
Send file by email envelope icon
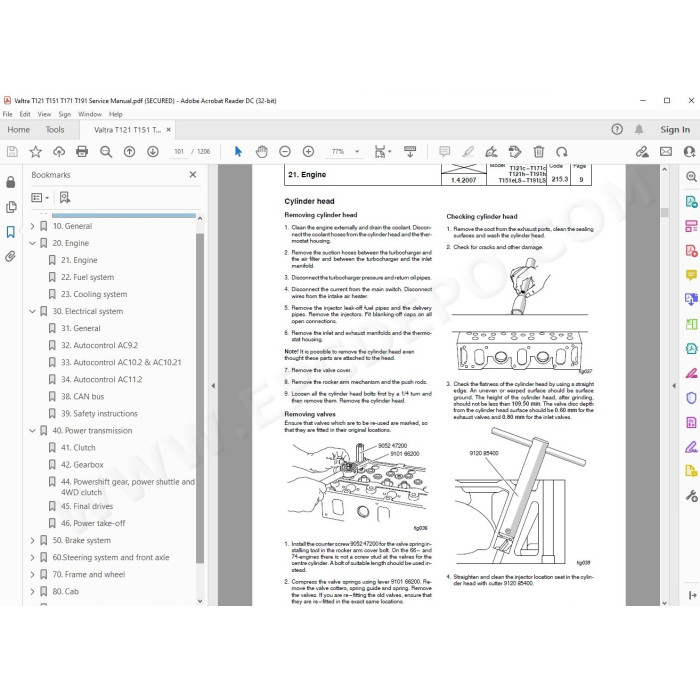click(x=666, y=152)
